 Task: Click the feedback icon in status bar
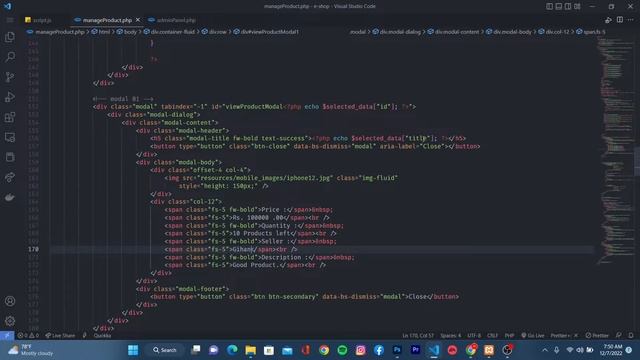coord(619,336)
